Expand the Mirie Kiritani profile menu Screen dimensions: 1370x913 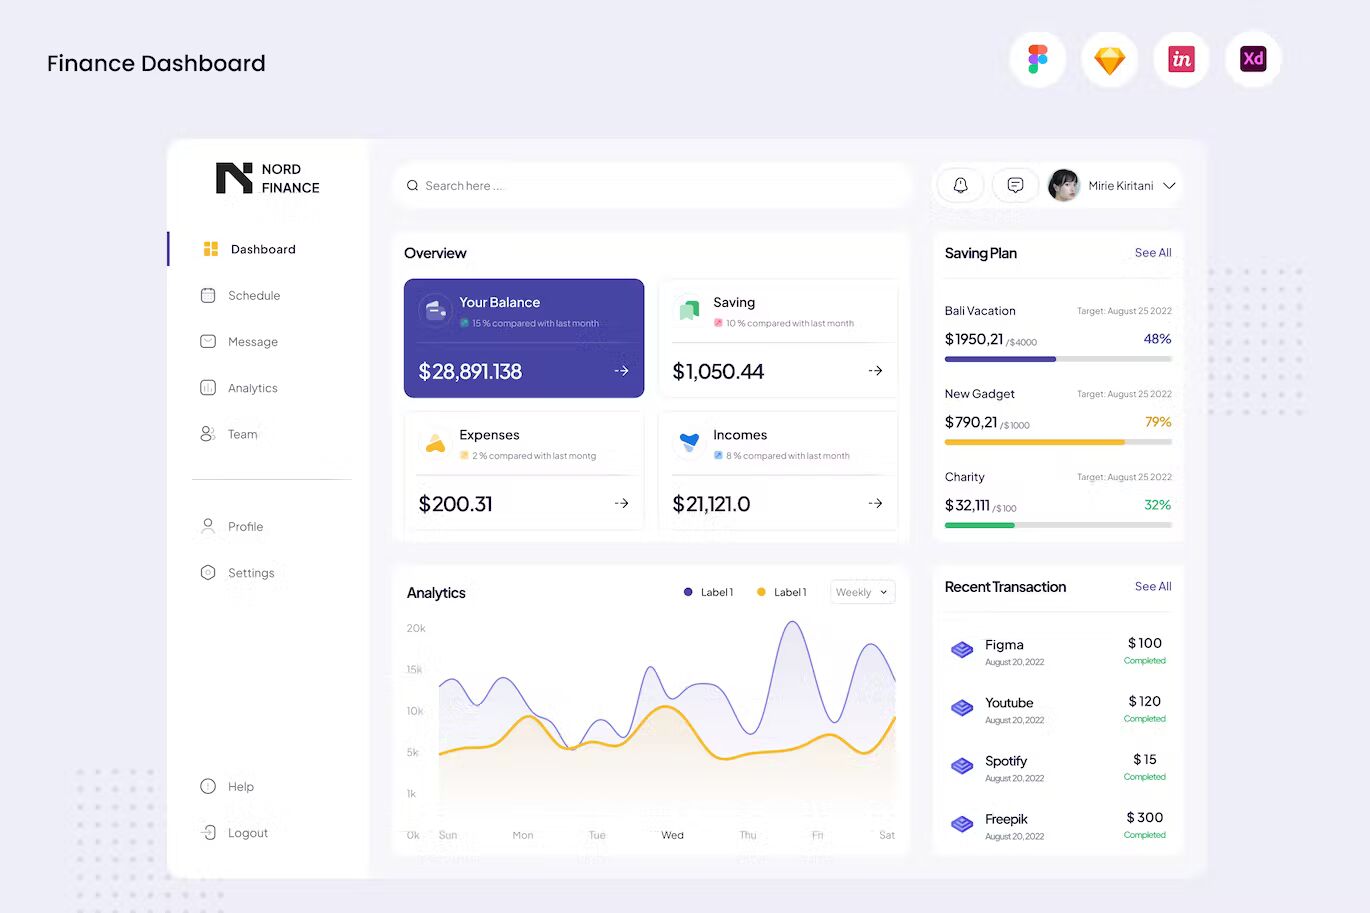pos(1169,186)
